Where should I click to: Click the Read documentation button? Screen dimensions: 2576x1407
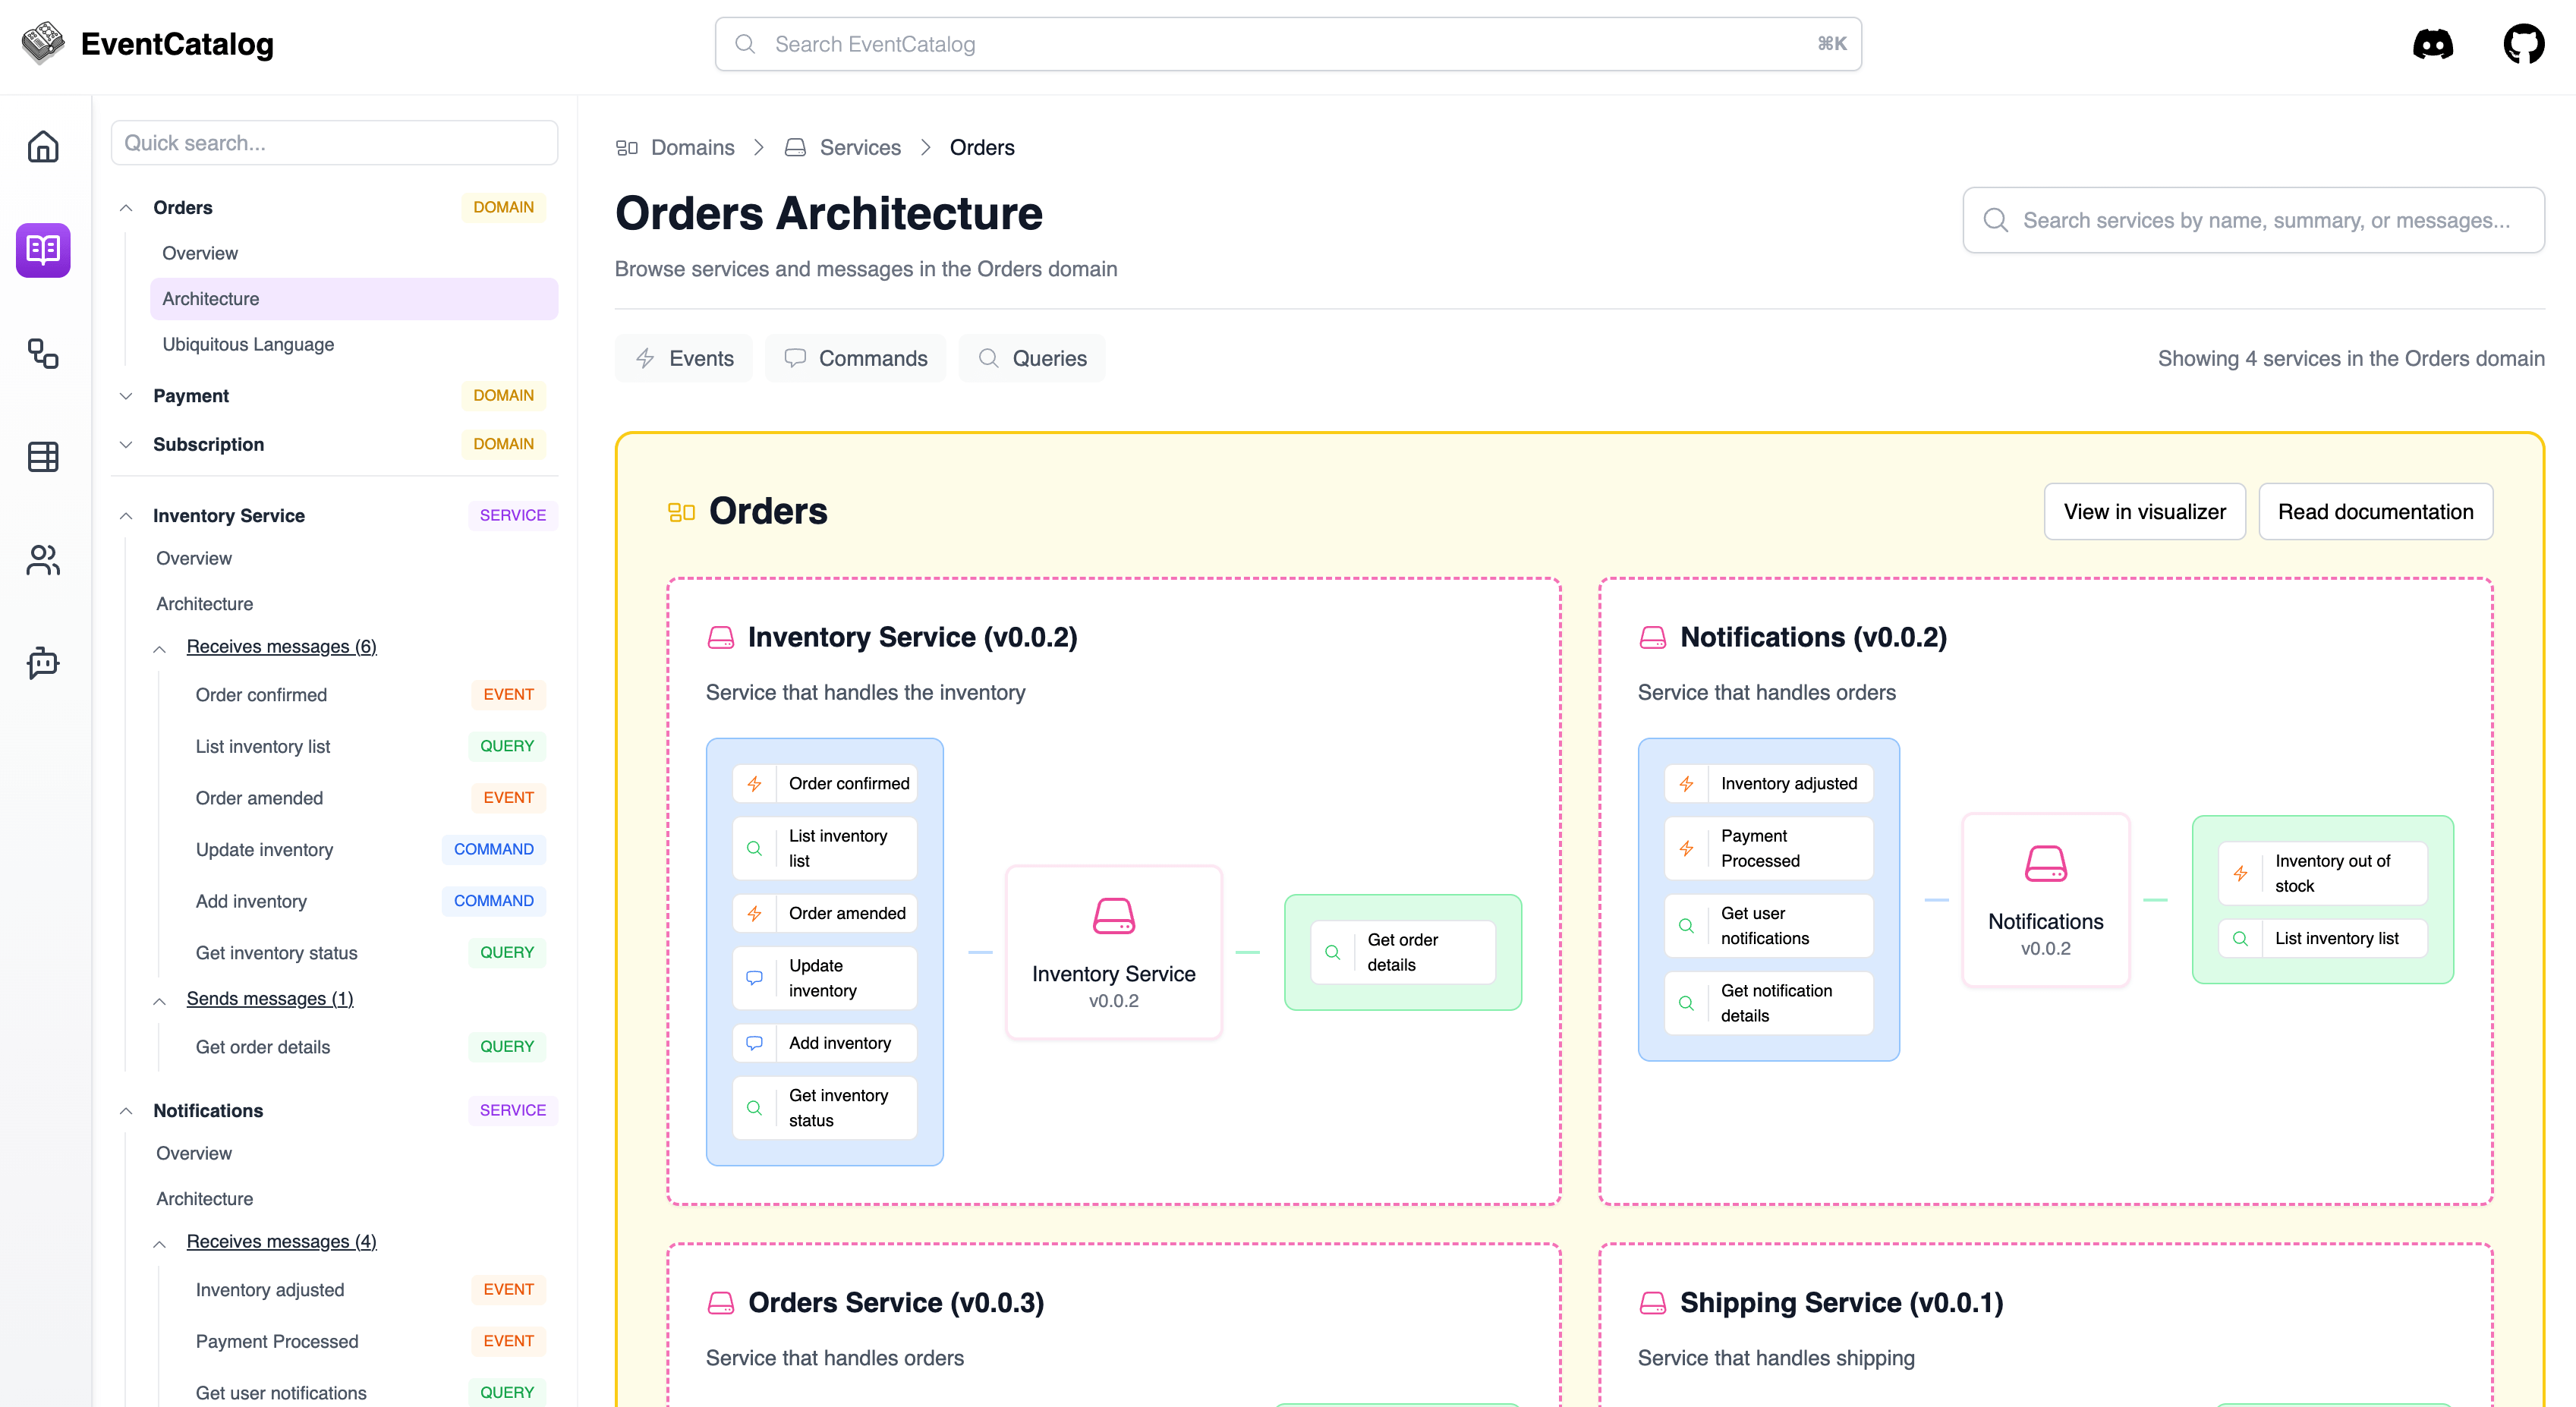tap(2376, 511)
